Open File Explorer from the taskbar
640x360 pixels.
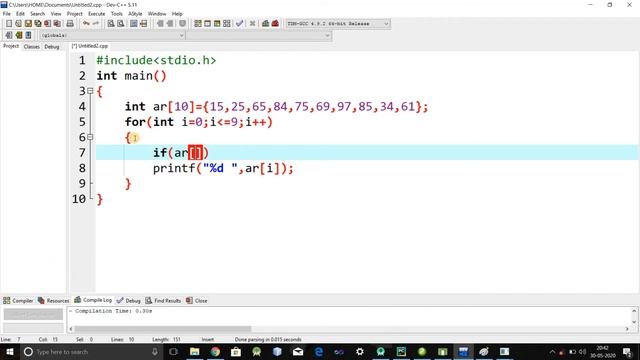[x=194, y=351]
